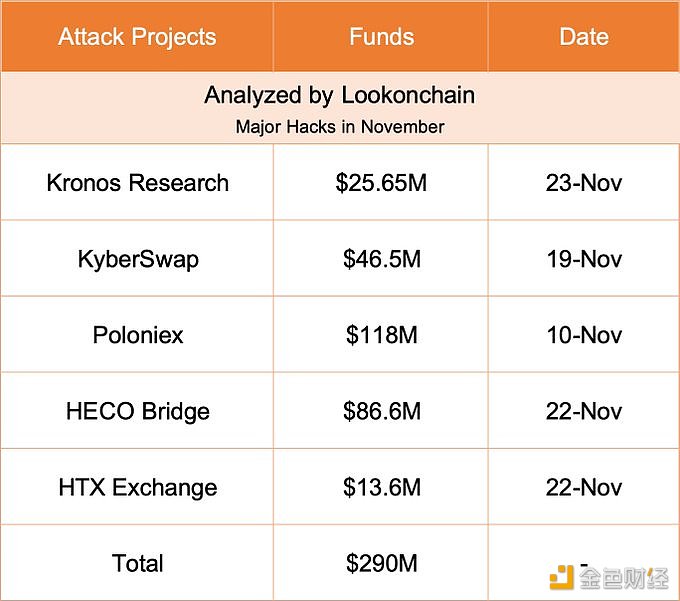
Task: Click the Date column header
Action: point(584,36)
